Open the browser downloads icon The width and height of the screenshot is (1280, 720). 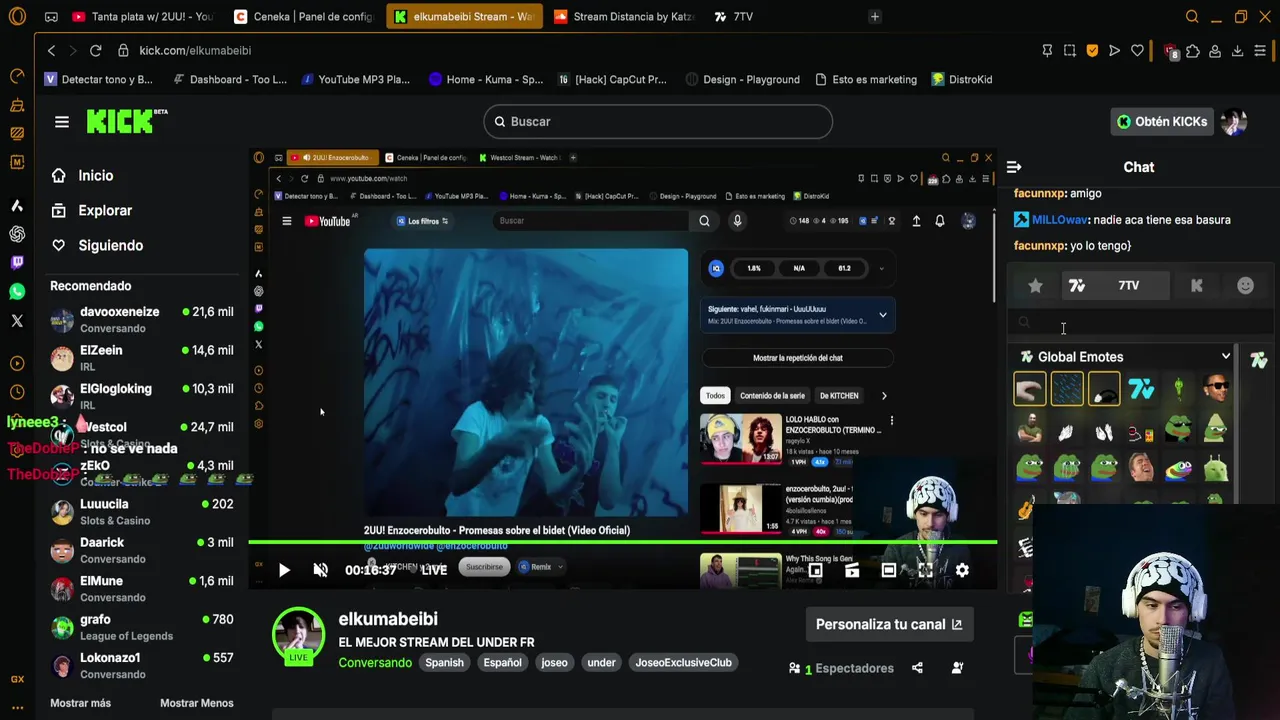(x=1237, y=51)
